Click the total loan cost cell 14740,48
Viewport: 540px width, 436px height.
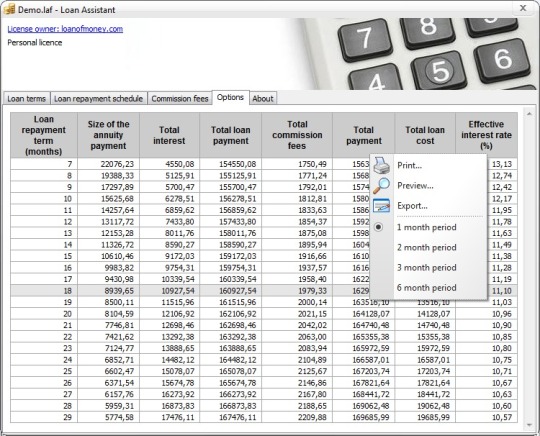(x=425, y=325)
